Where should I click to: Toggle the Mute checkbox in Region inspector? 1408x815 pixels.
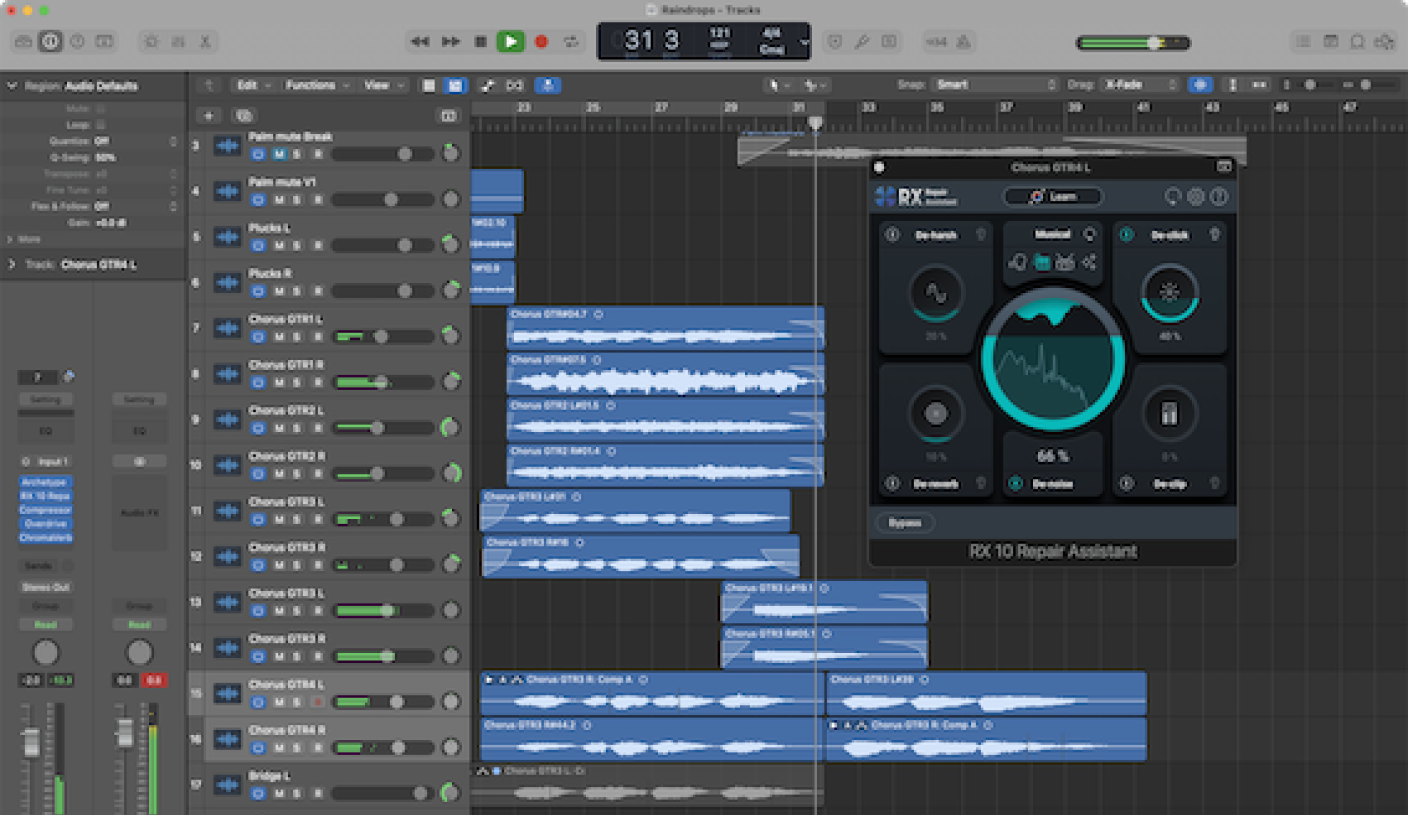point(100,108)
